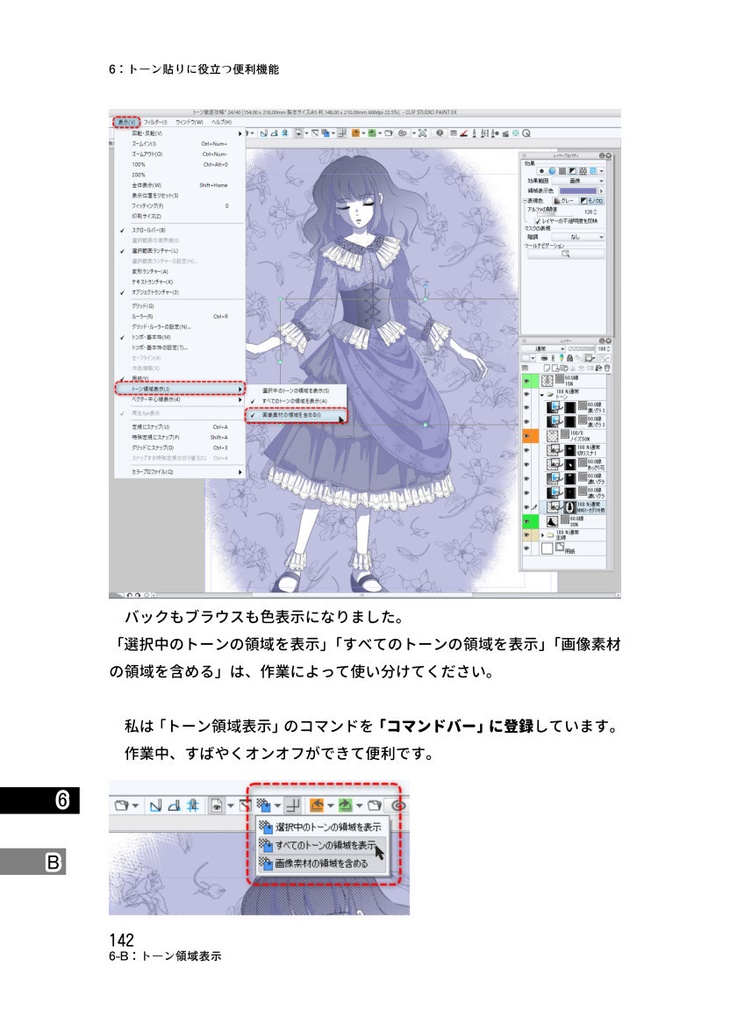This screenshot has width=730, height=1024.
Task: Hide the 主線 folder layer
Action: tap(526, 534)
